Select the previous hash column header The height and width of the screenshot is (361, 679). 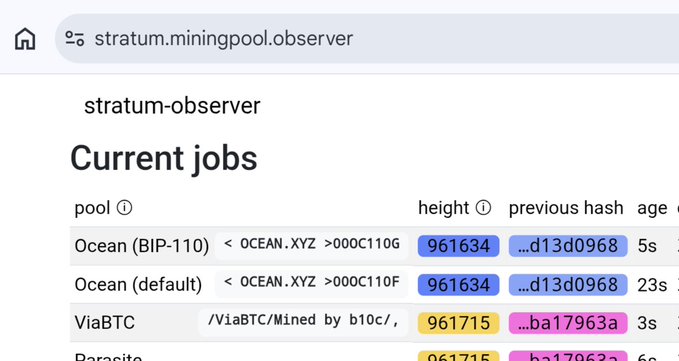click(566, 208)
